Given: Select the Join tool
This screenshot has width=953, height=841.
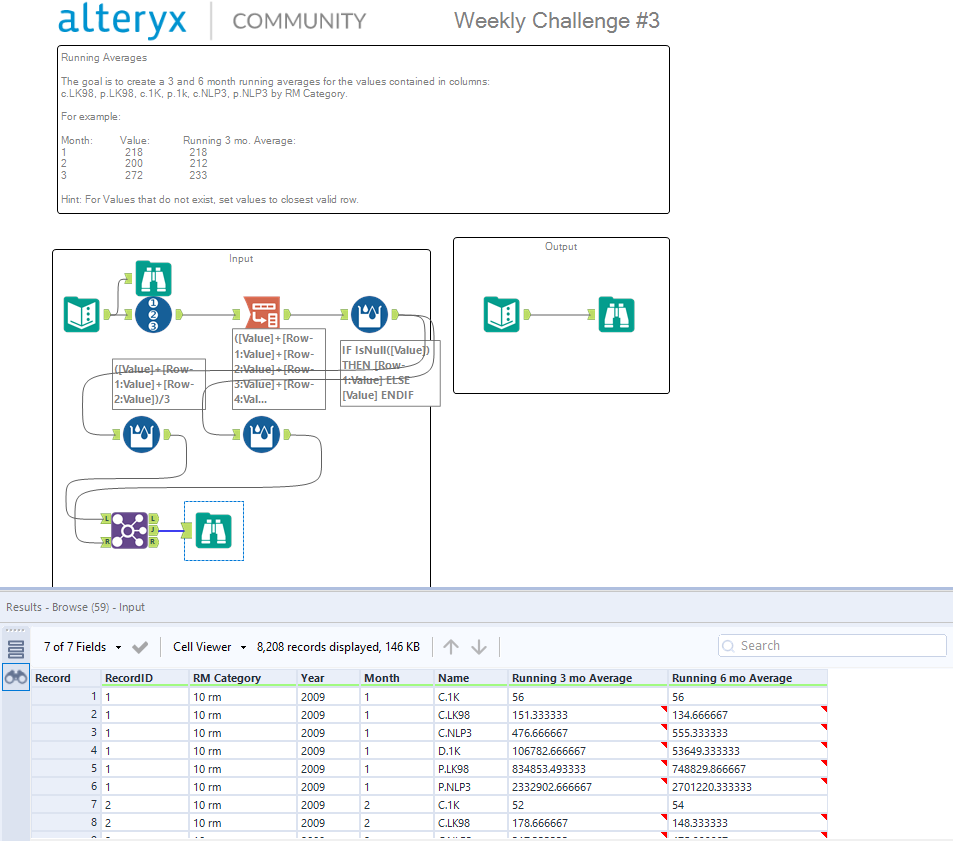Looking at the screenshot, I should point(129,530).
